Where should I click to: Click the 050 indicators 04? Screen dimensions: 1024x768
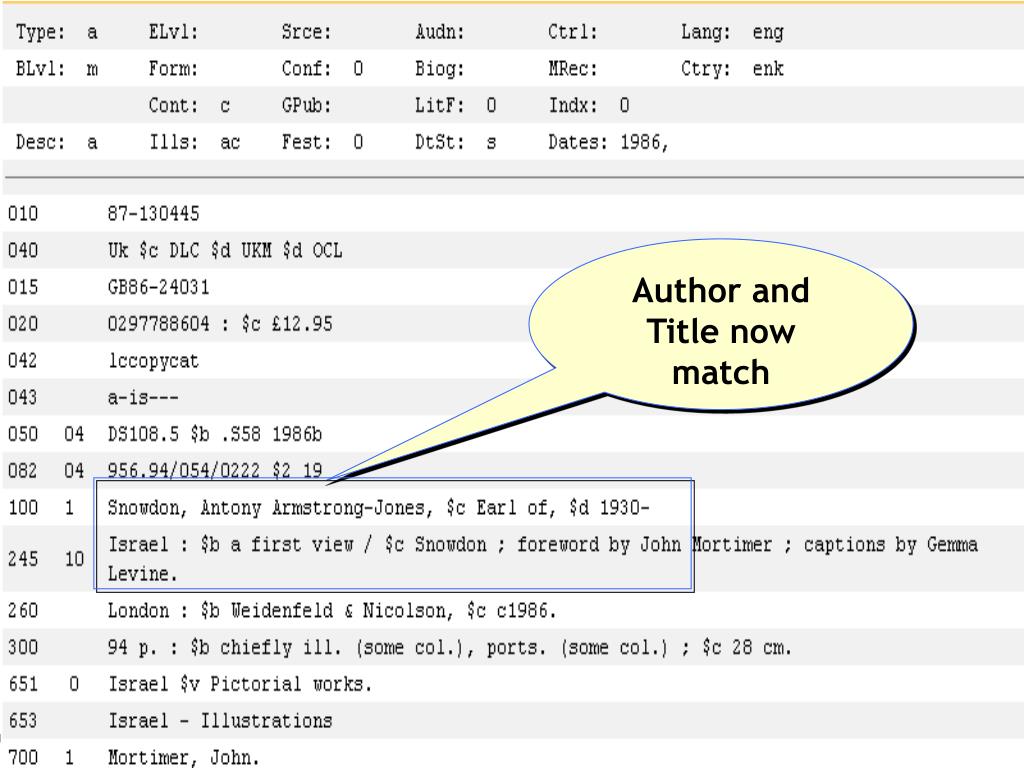74,434
